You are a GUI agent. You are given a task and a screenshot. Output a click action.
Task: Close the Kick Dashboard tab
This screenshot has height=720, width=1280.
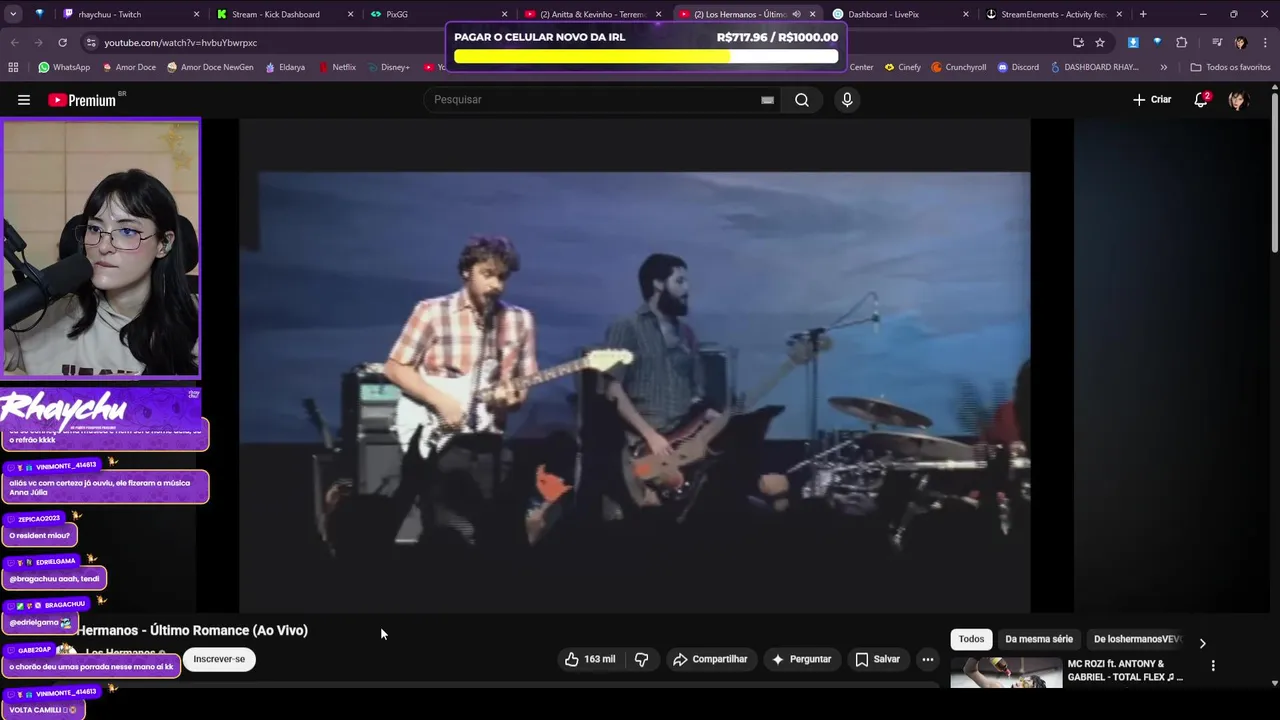coord(350,14)
